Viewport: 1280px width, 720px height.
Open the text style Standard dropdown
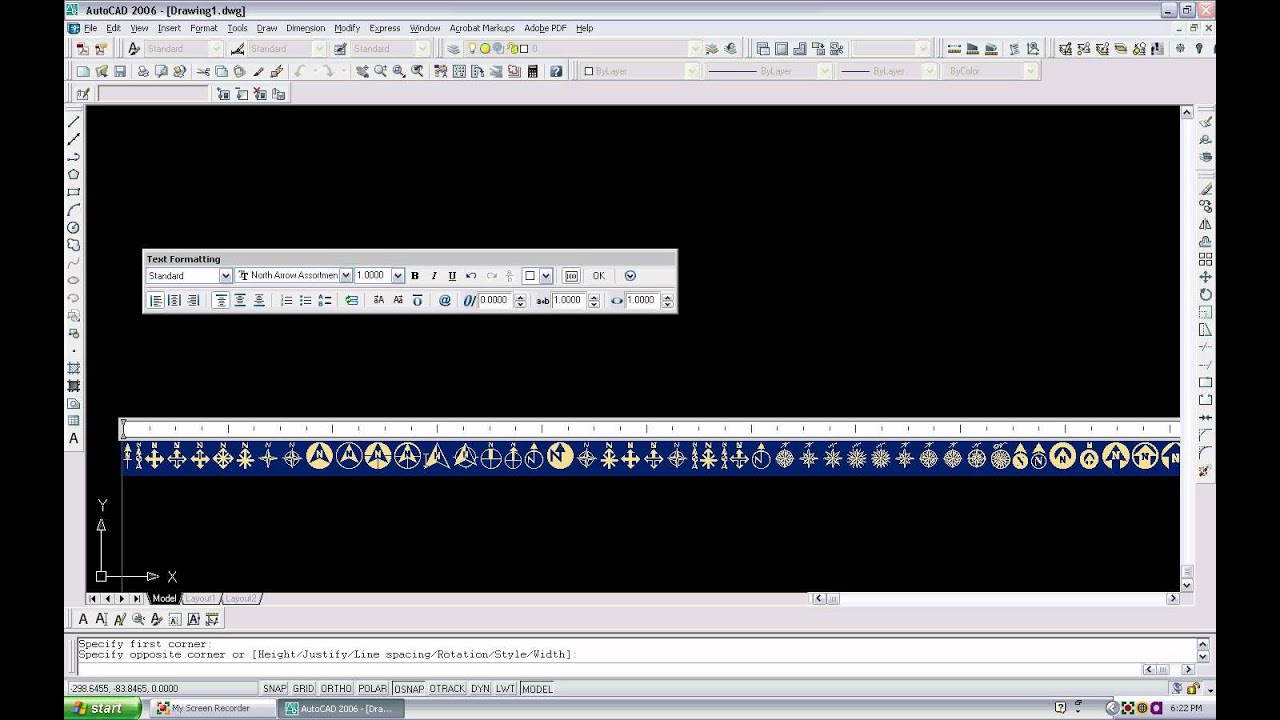[x=225, y=276]
